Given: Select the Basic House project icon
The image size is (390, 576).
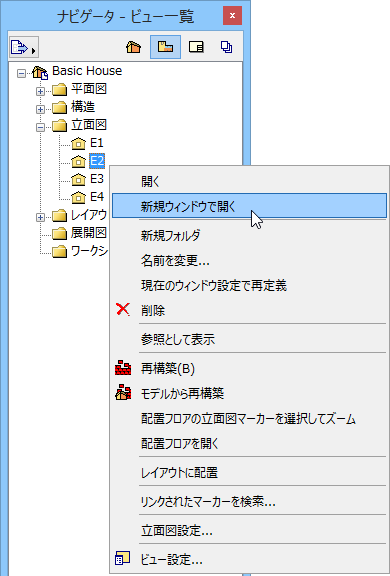Looking at the screenshot, I should coord(40,72).
